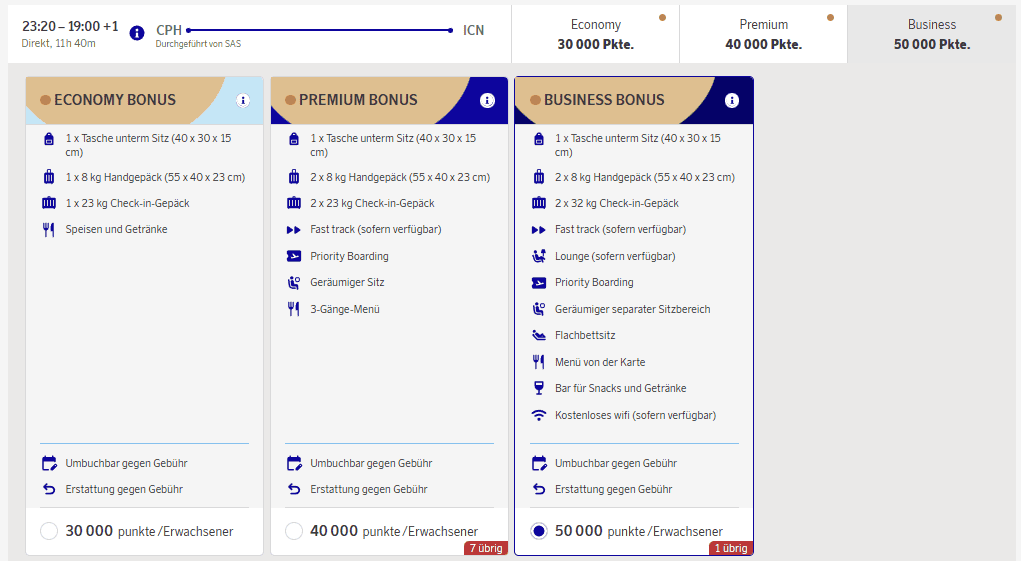
Task: Click Umbuchbar gegen Gebühr in Economy card
Action: [126, 463]
